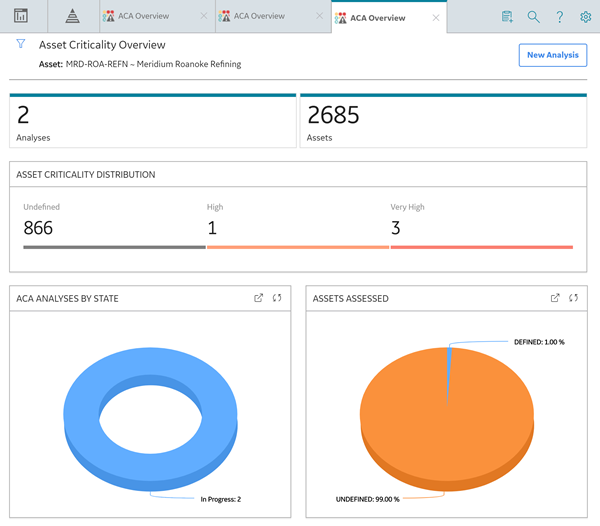Click the Asset Criticality Overview heading

click(x=102, y=45)
